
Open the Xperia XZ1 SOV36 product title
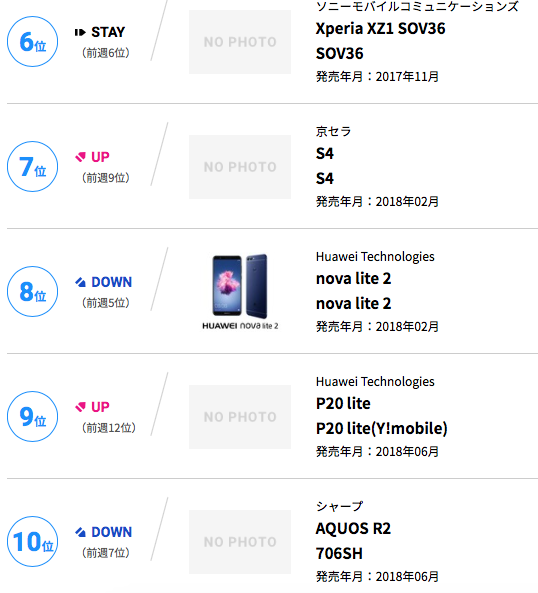[x=380, y=29]
